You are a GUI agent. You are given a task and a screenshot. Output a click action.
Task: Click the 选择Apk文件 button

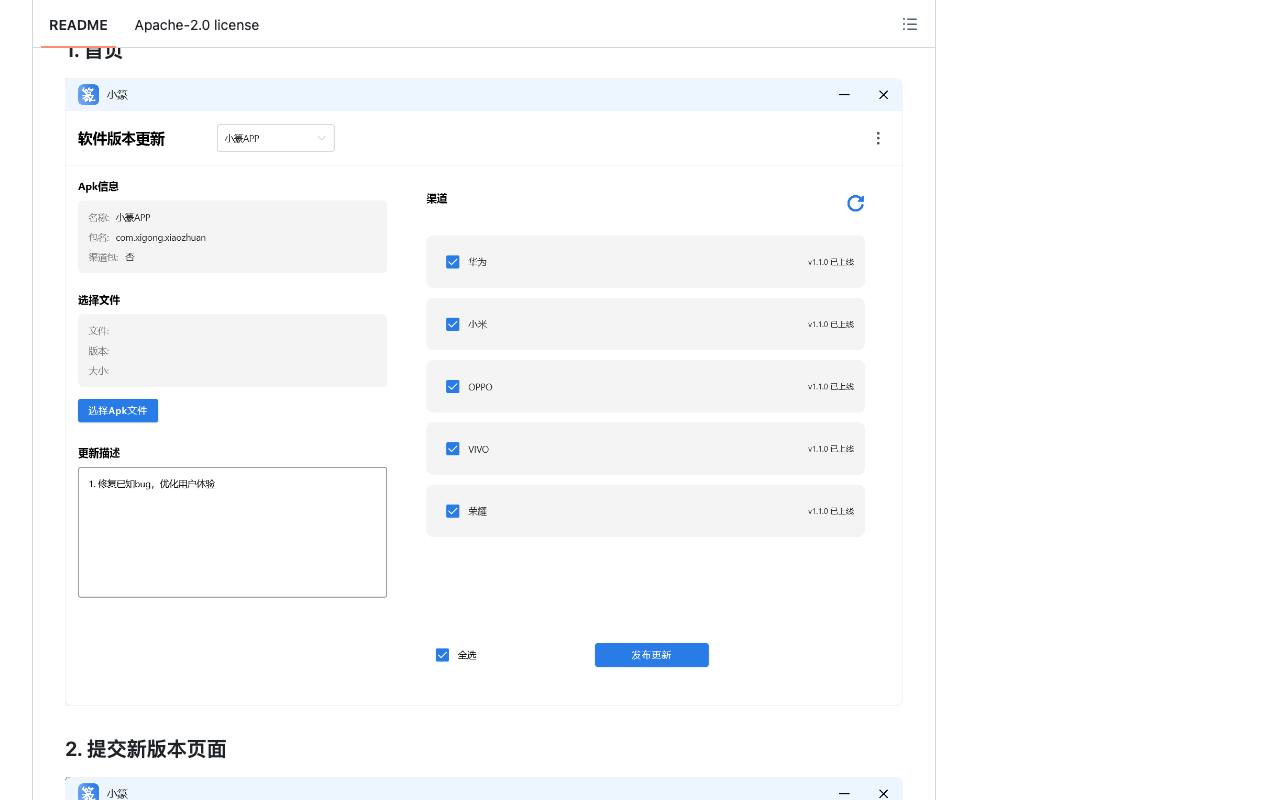118,411
